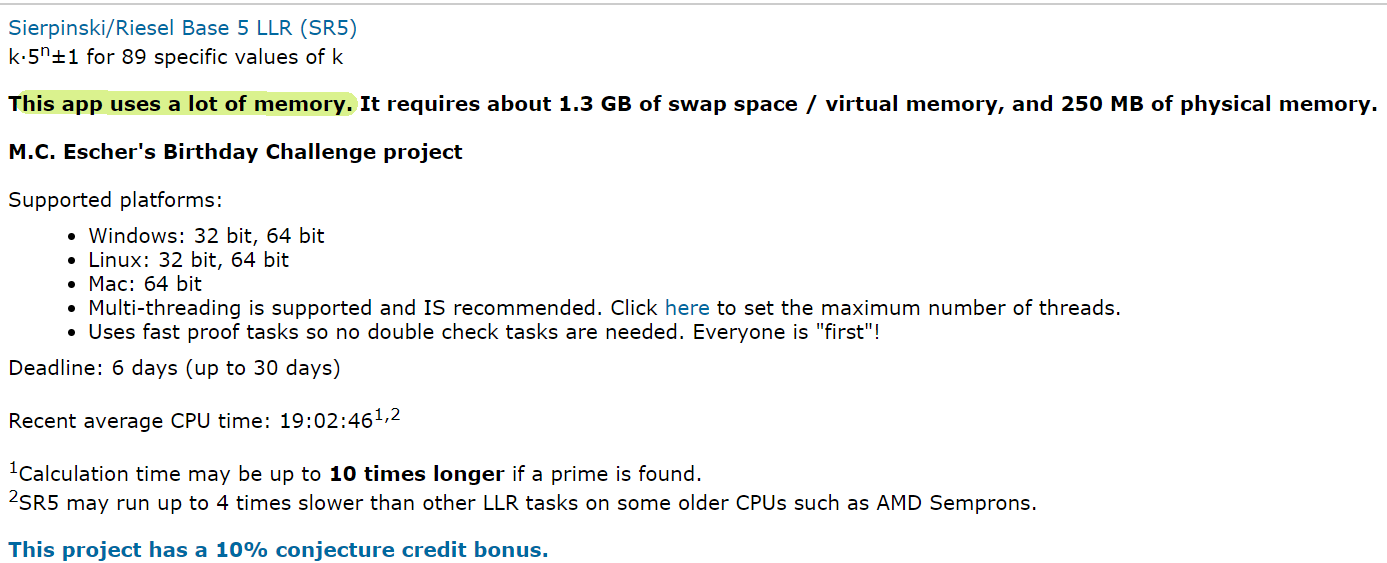Select the 'Supported platforms:' label
Image resolution: width=1387 pixels, height=563 pixels.
click(115, 200)
